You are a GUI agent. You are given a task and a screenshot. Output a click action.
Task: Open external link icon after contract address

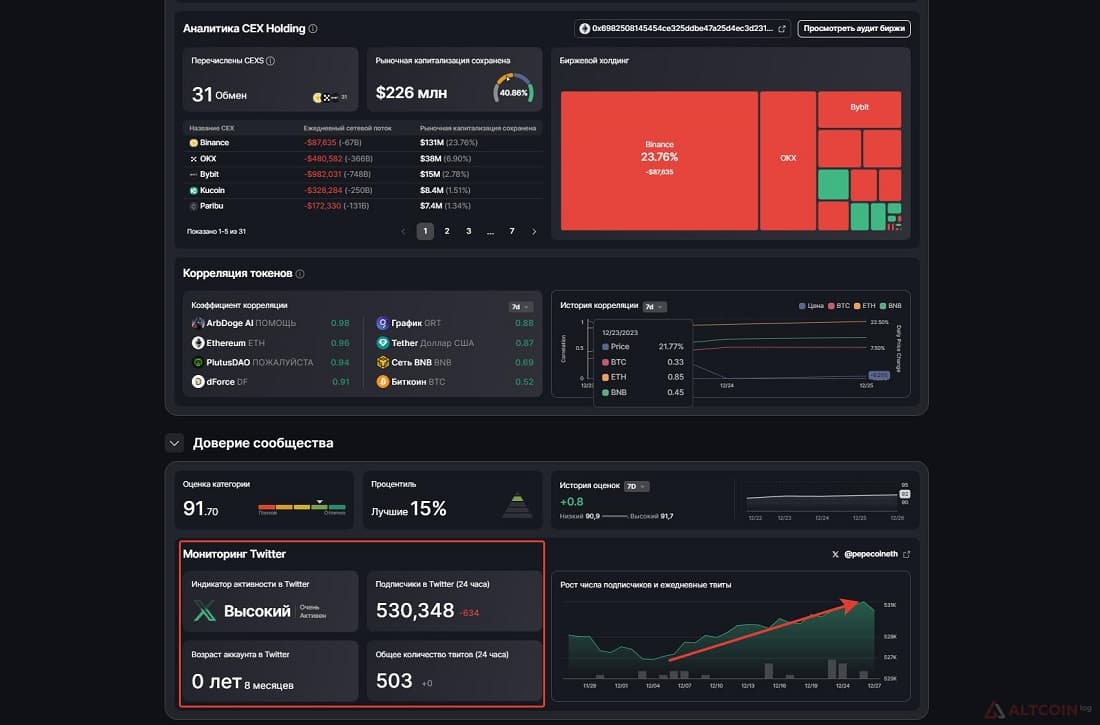(x=782, y=29)
